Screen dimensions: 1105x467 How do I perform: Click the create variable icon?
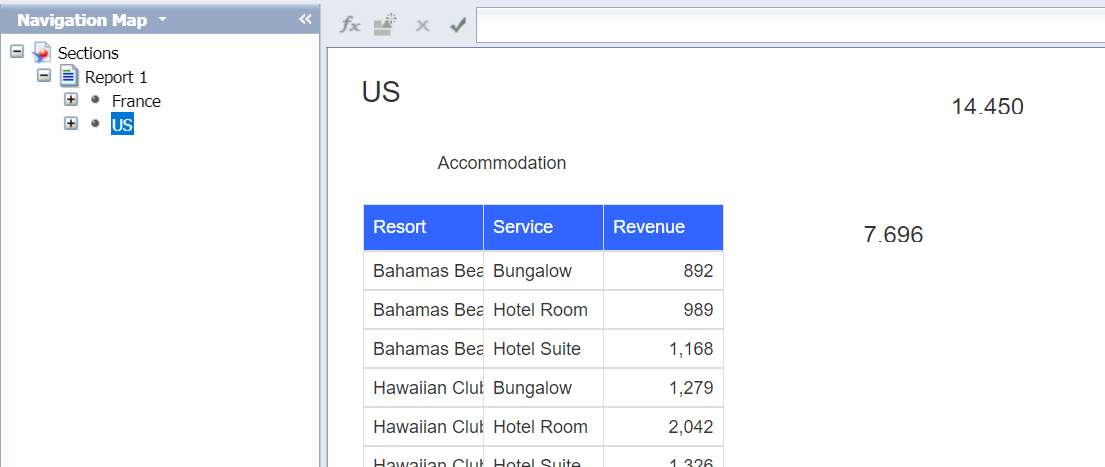coord(385,25)
